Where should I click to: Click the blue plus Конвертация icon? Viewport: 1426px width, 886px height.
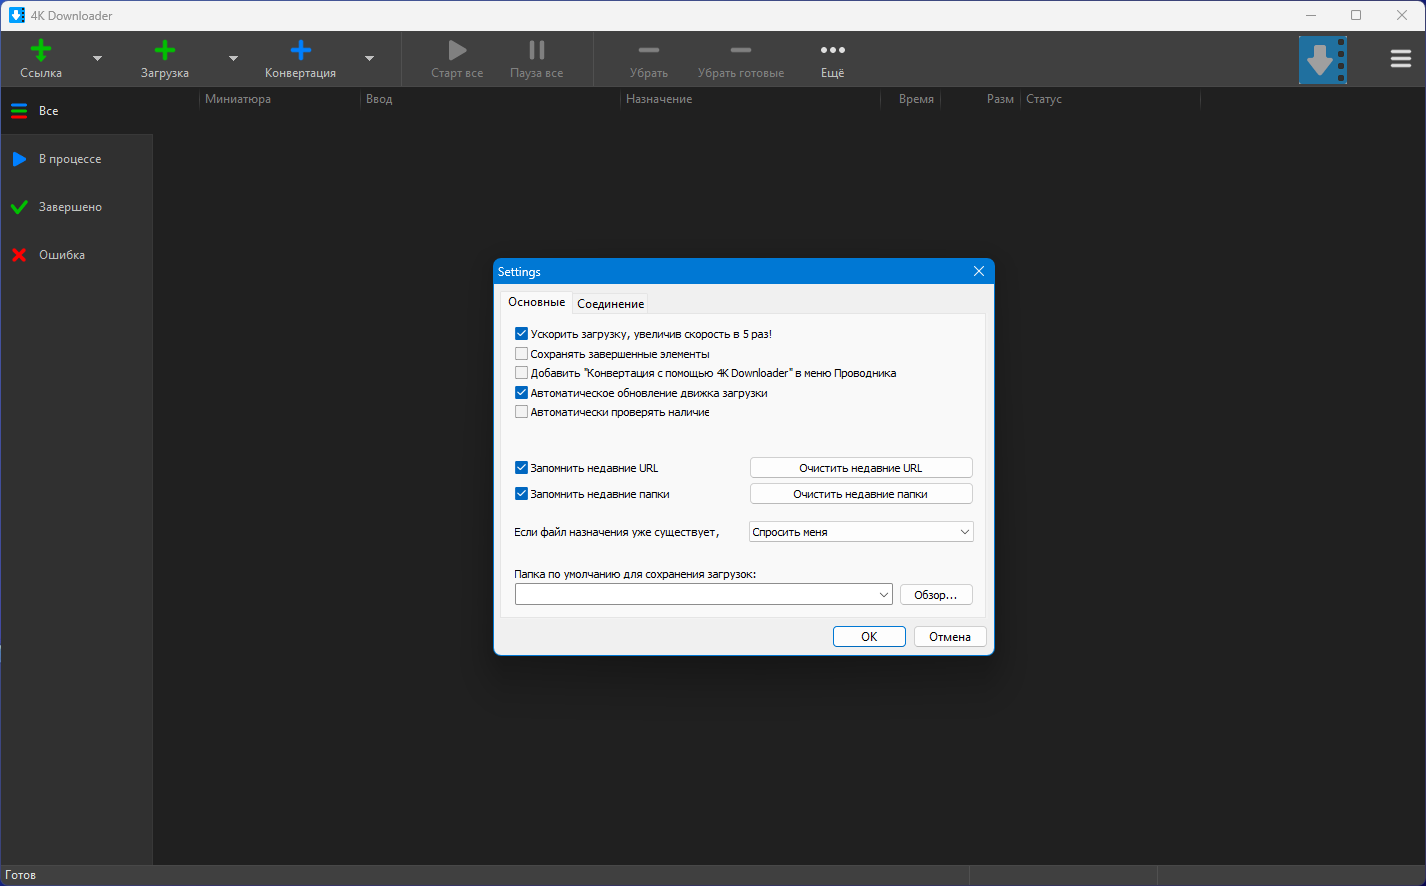(x=300, y=51)
